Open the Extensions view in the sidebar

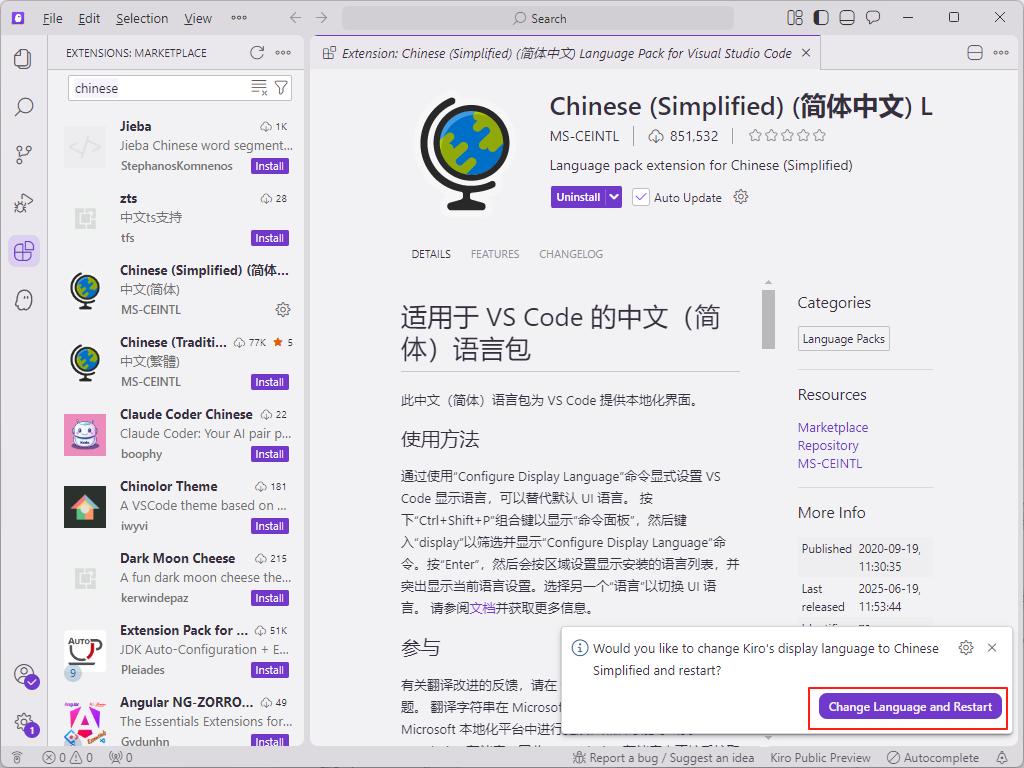[x=24, y=251]
